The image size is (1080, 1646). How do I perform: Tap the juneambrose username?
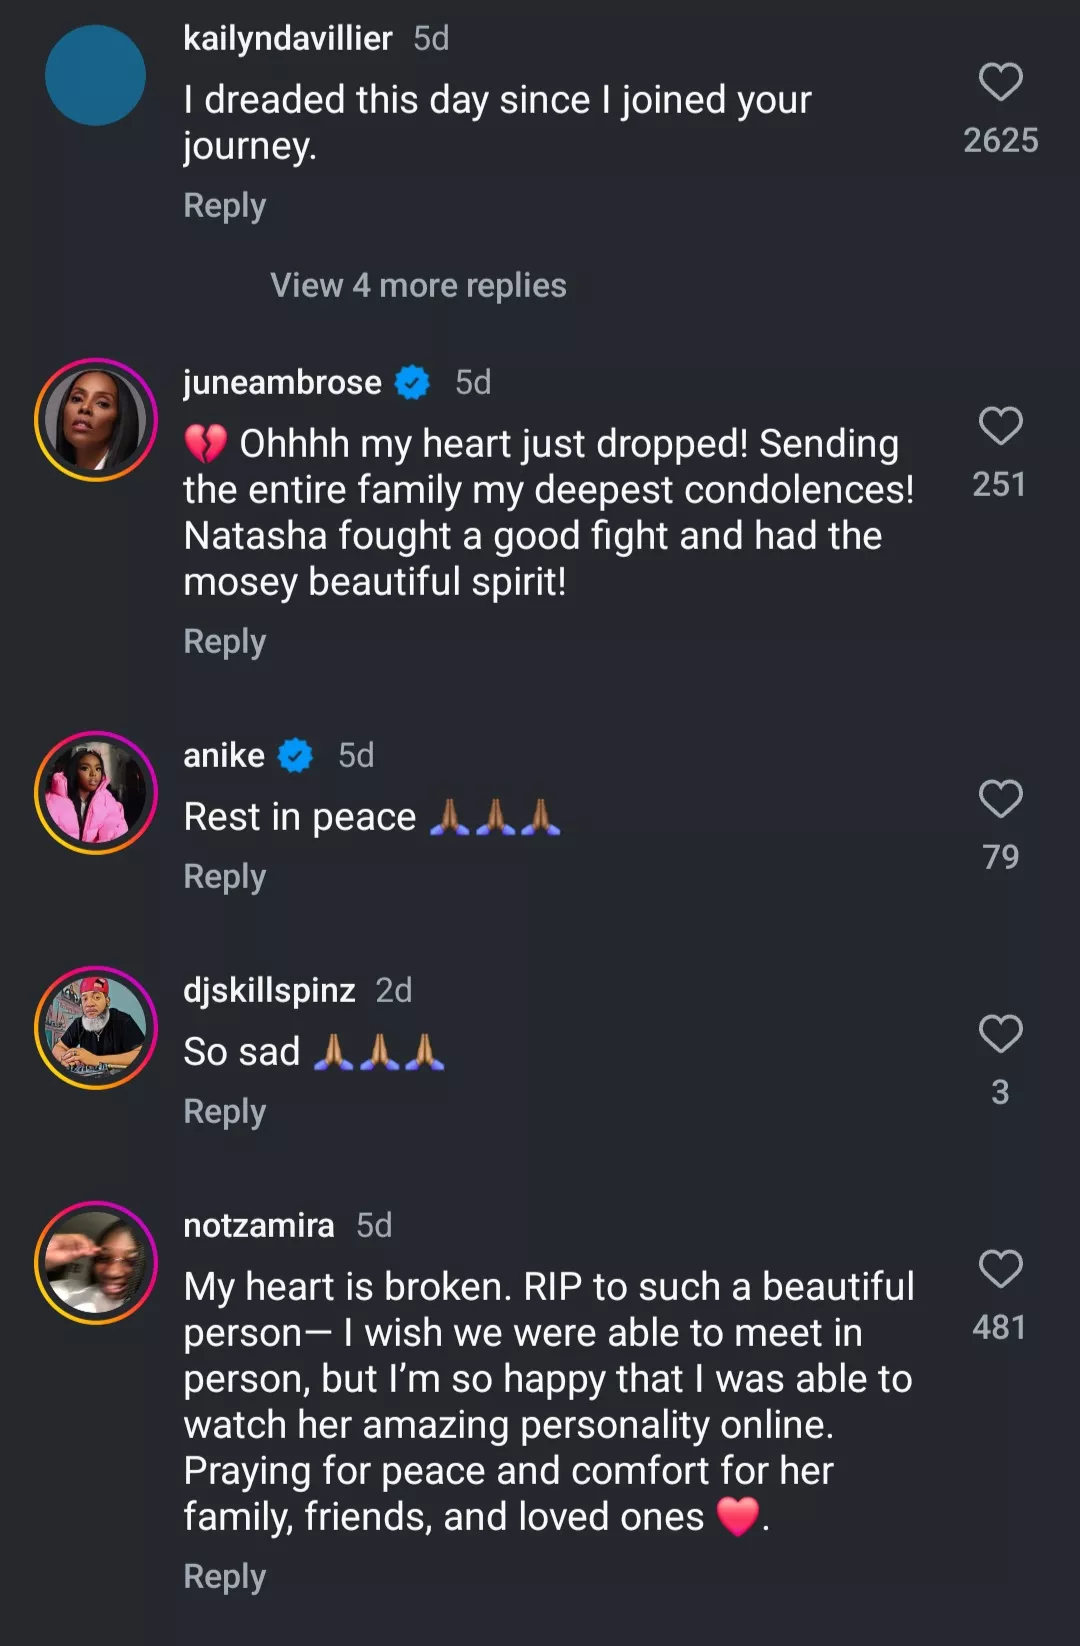[x=282, y=383]
